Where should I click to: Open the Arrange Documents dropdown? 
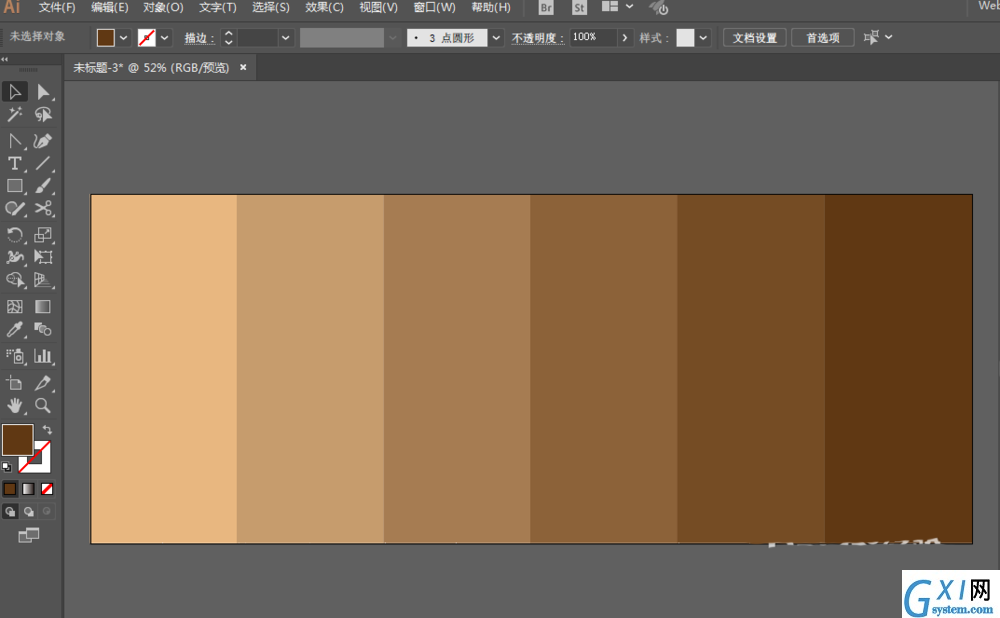(618, 7)
